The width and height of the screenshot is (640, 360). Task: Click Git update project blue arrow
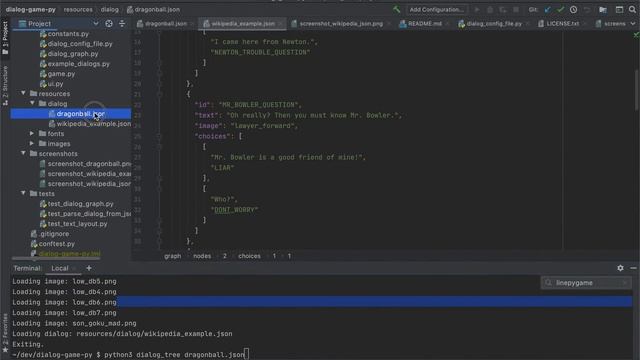pyautogui.click(x=548, y=9)
